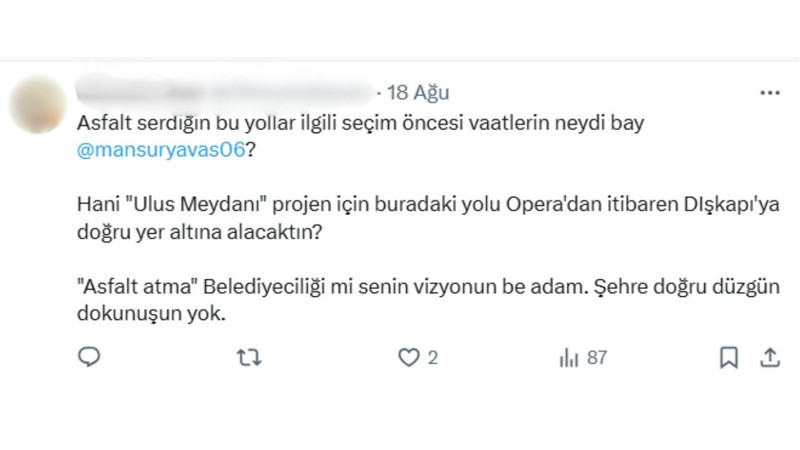Click the "18 Ağu" timestamp
This screenshot has width=800, height=450.
point(418,93)
